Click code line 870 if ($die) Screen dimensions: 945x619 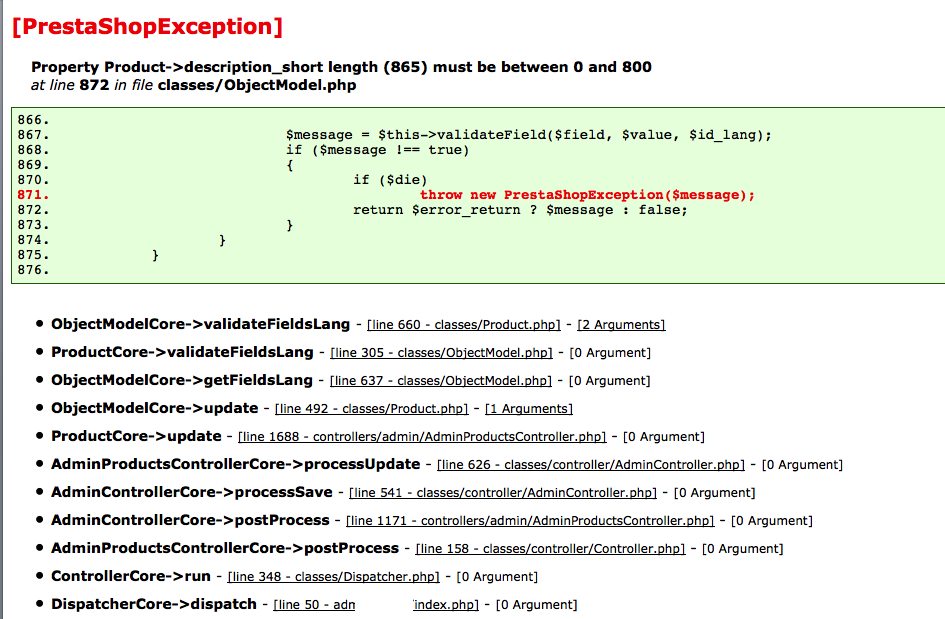coord(390,180)
